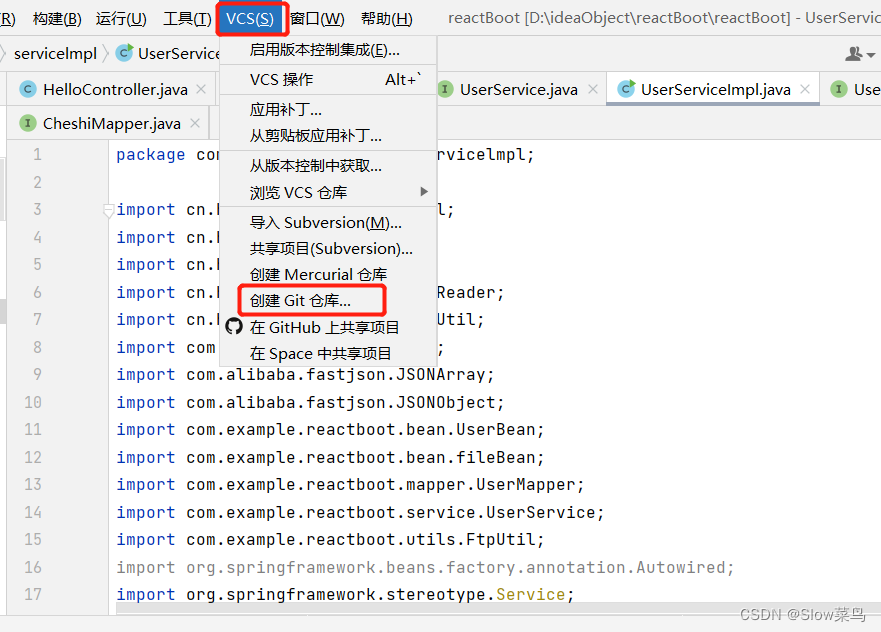Switch to UserServiceImpl.java tab
This screenshot has width=881, height=632.
click(x=715, y=89)
